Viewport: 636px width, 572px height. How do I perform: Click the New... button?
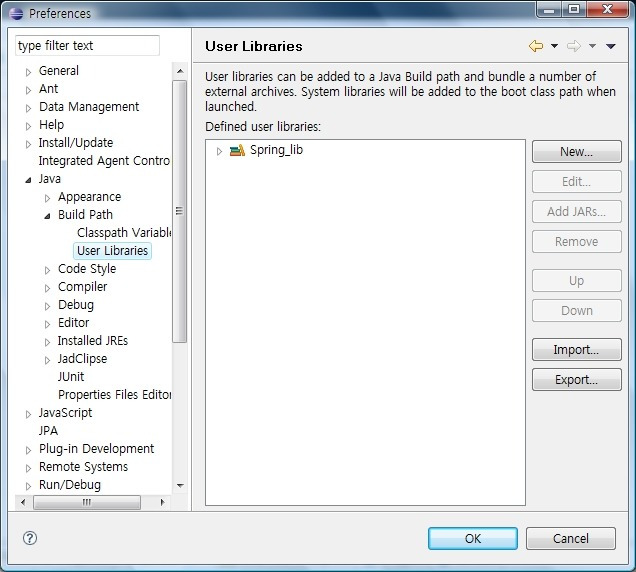tap(576, 152)
